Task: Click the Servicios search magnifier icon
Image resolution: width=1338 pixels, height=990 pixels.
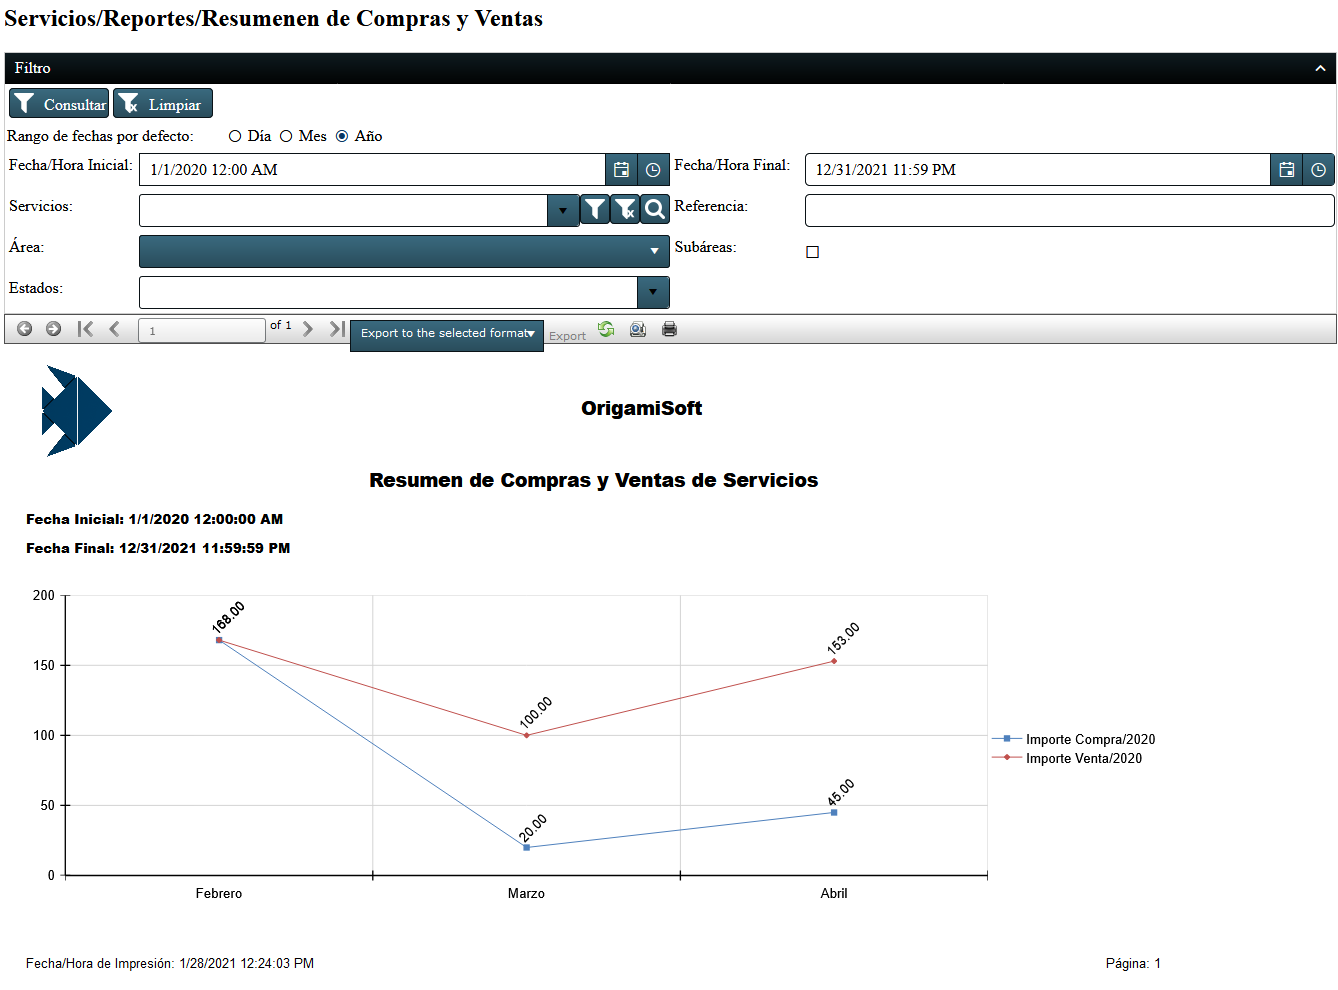Action: click(x=655, y=208)
